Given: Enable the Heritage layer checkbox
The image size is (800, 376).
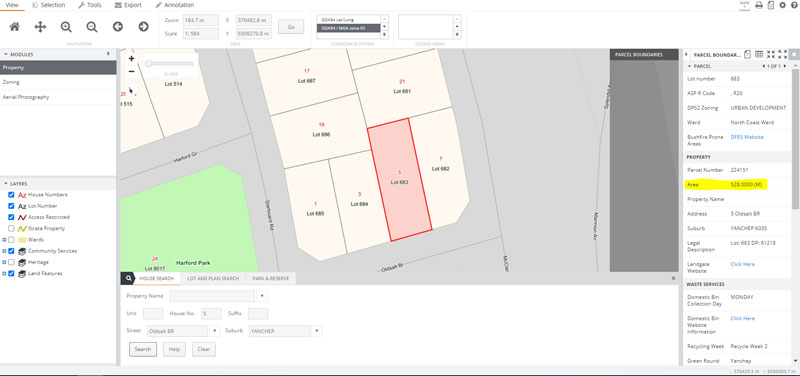Looking at the screenshot, I should (11, 262).
